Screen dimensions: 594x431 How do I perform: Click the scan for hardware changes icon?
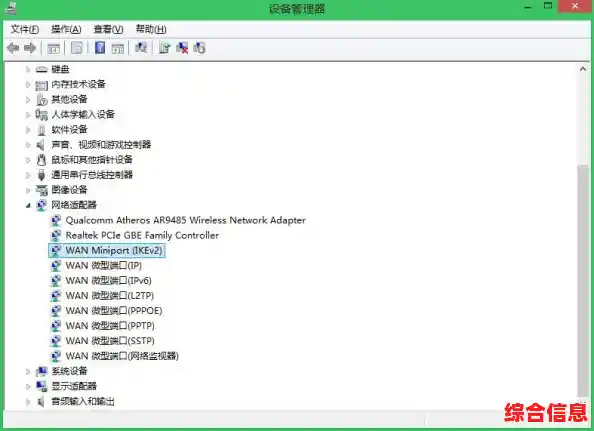(x=141, y=48)
